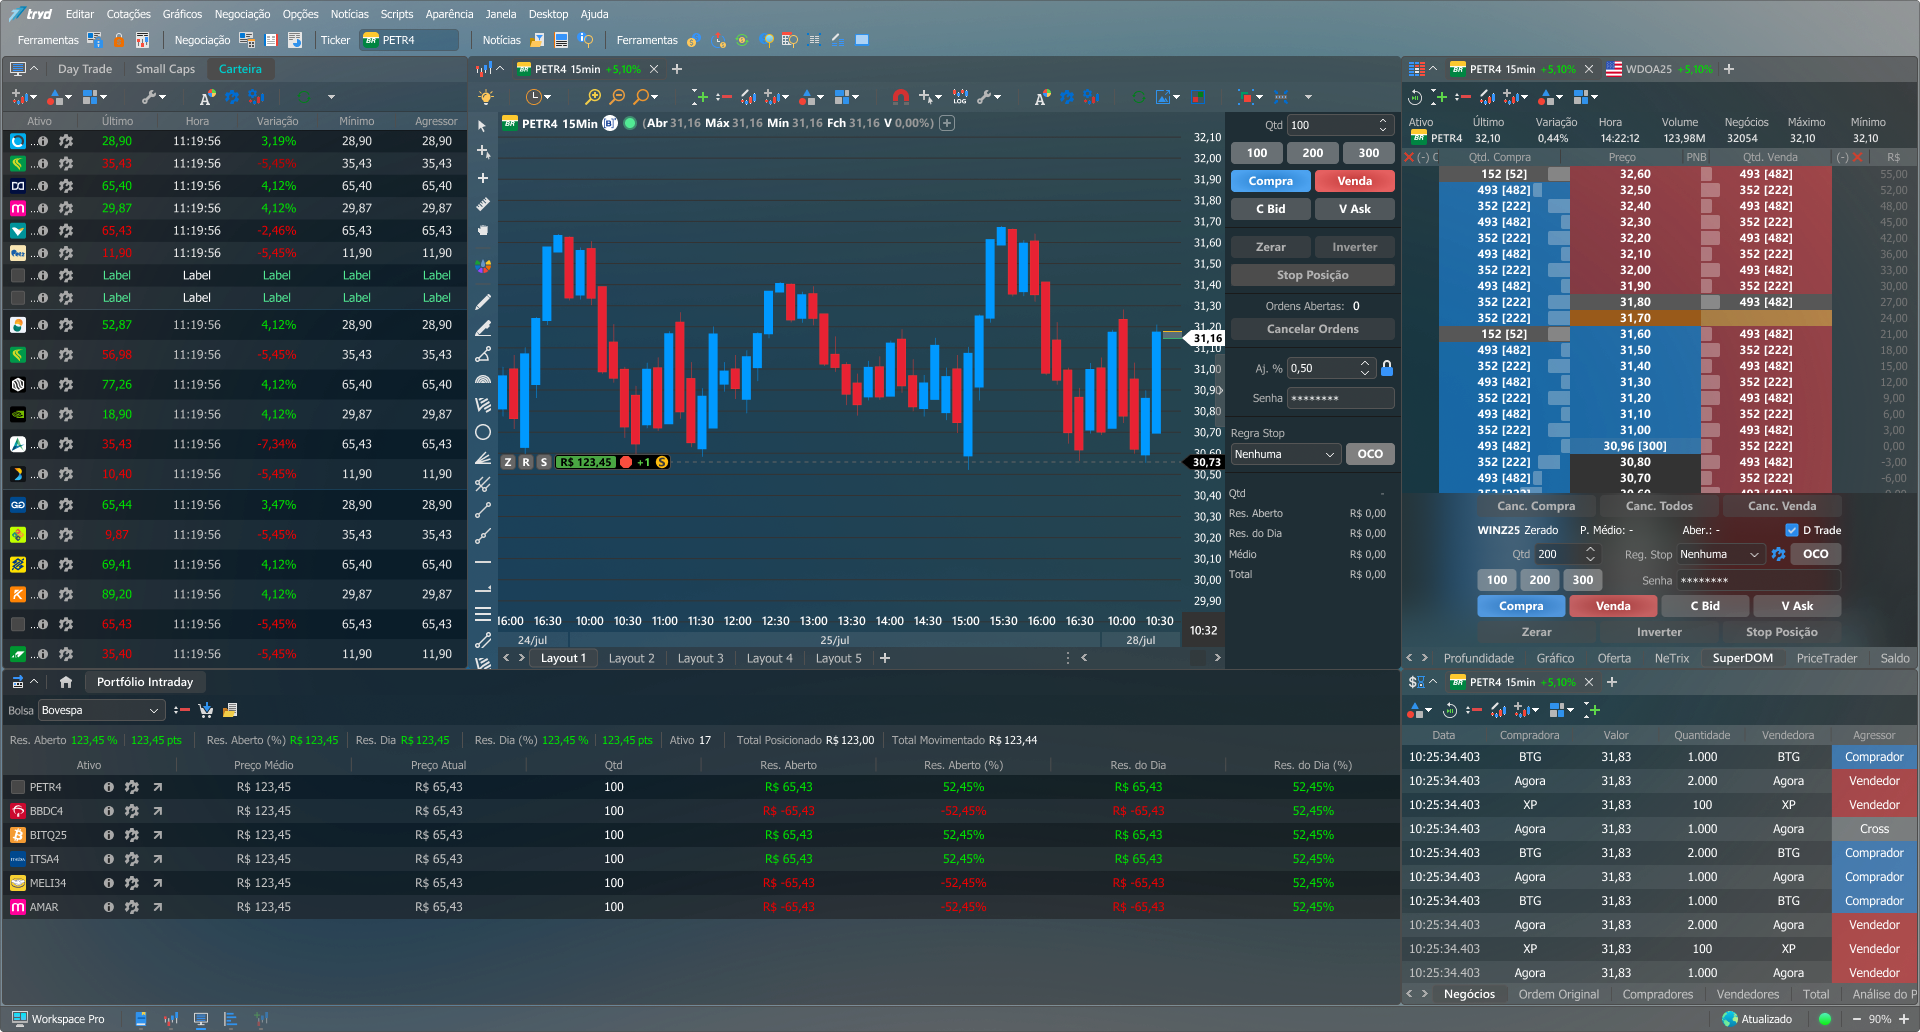Click Compra button in chart order panel

[1270, 181]
